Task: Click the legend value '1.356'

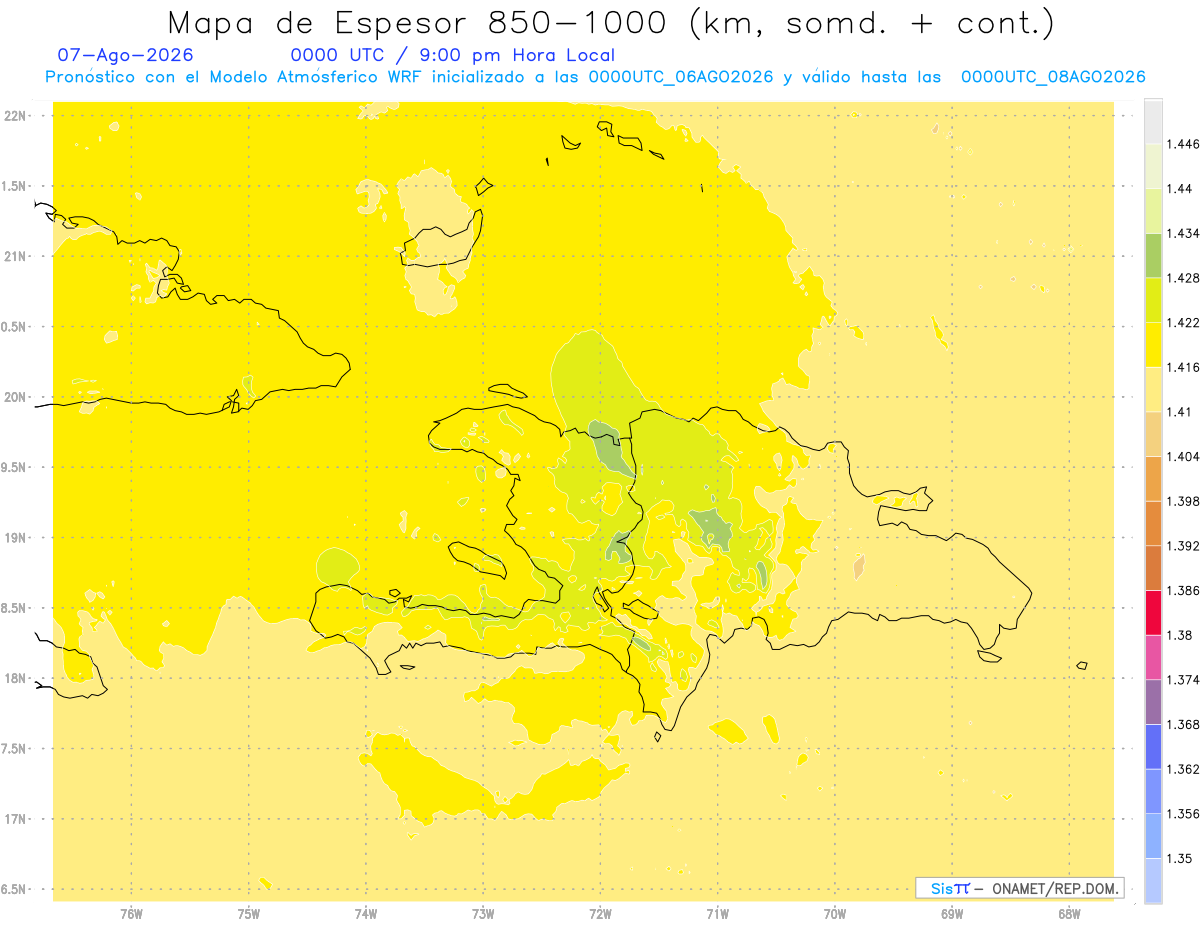Action: click(x=1183, y=814)
